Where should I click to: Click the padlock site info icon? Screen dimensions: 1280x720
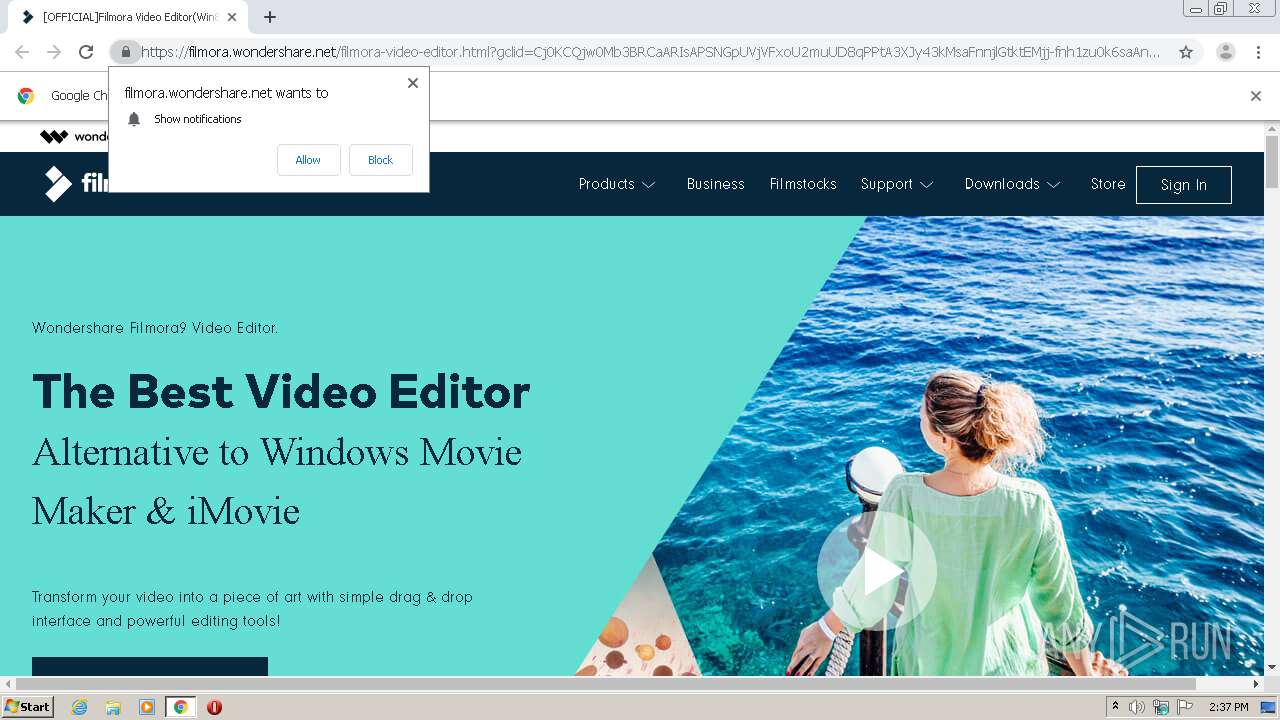(x=125, y=52)
